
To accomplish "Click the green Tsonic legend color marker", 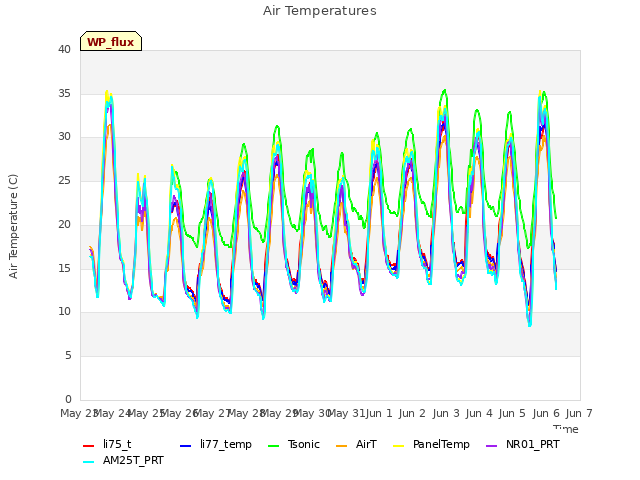I will (274, 446).
